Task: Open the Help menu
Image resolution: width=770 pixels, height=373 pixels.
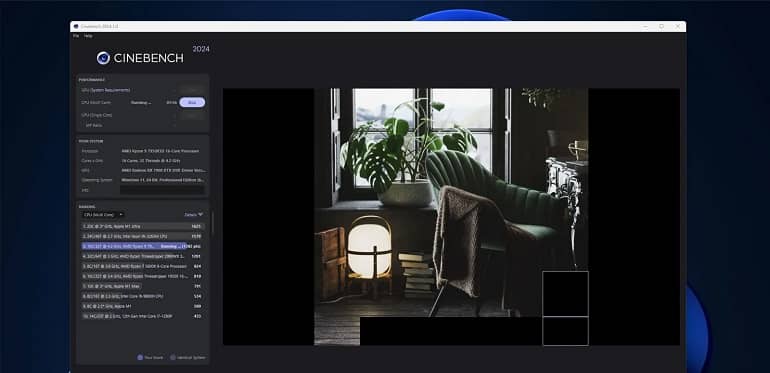Action: point(88,36)
